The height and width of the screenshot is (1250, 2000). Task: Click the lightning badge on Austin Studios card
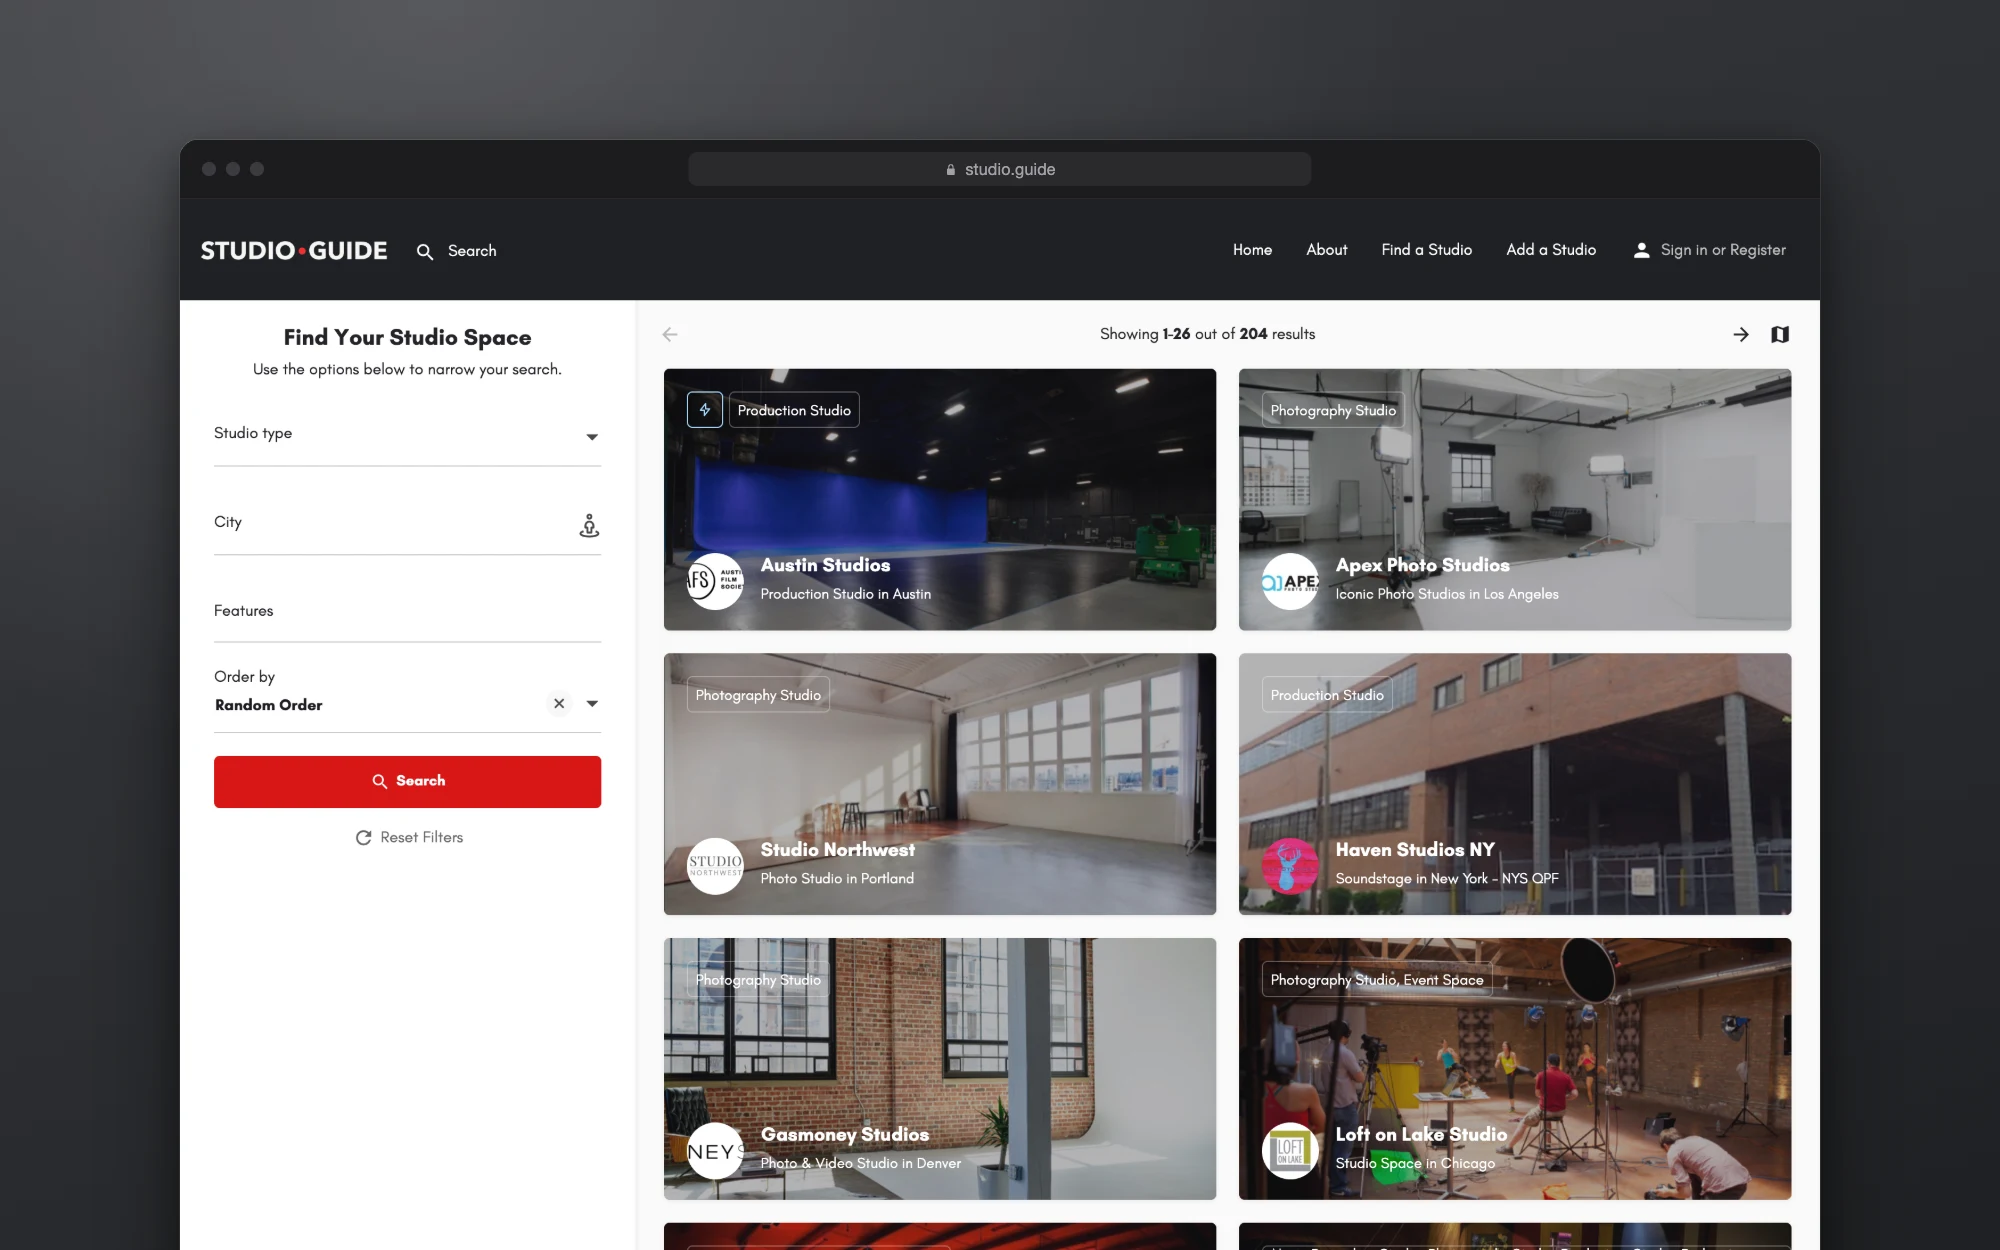coord(705,410)
